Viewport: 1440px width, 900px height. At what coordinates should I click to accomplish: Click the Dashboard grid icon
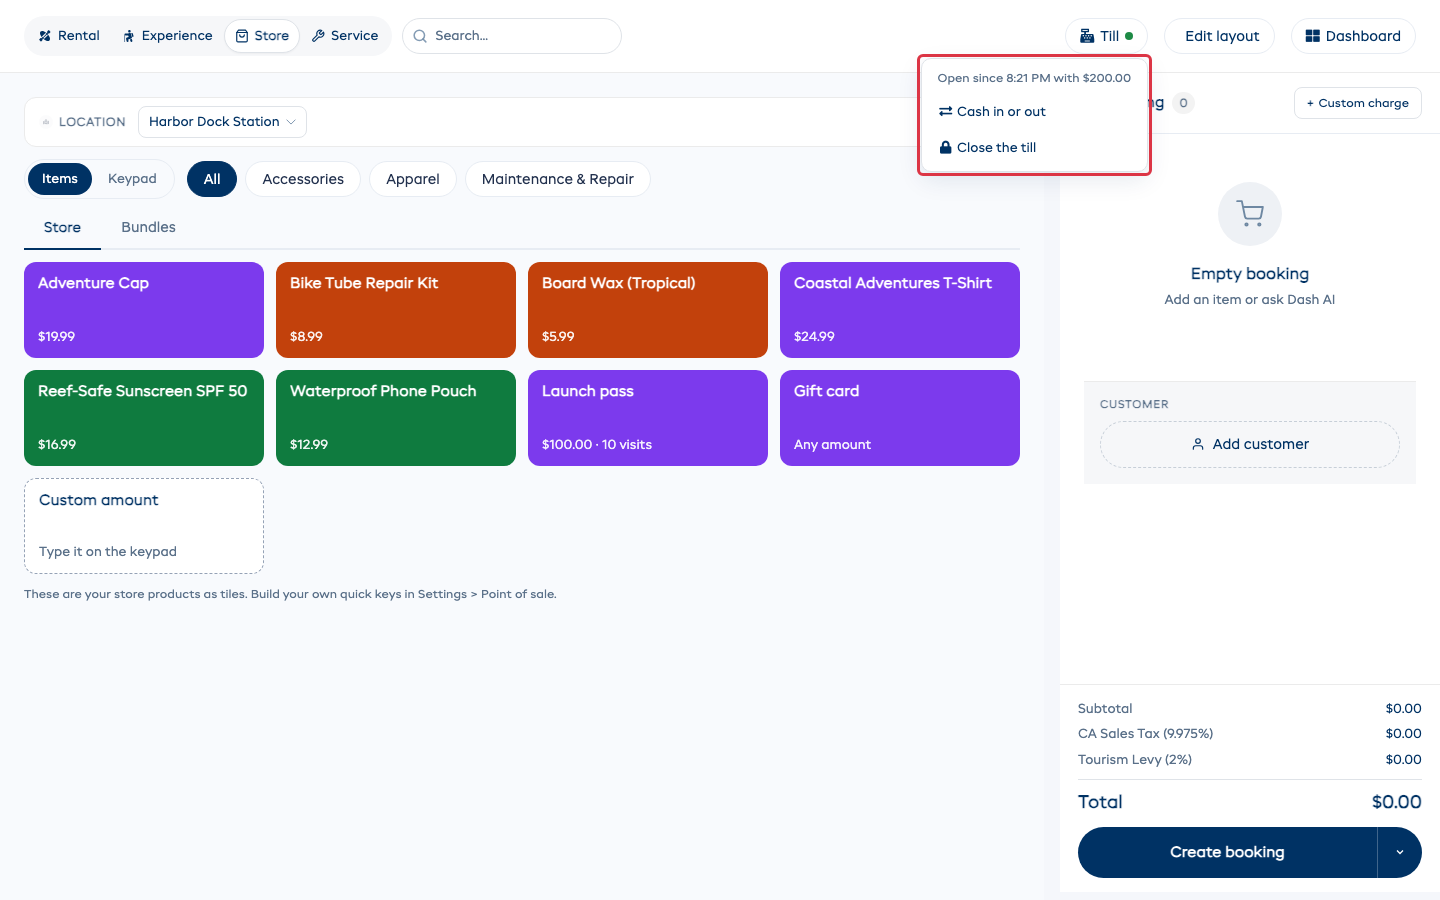tap(1313, 36)
